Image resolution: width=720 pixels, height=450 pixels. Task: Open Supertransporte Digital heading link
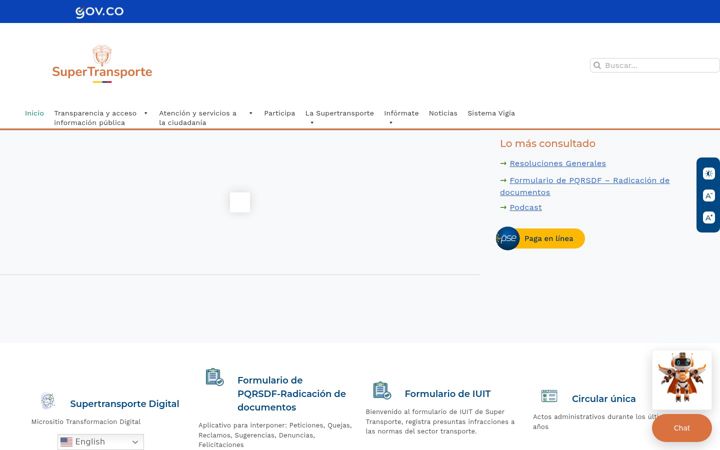tap(124, 404)
